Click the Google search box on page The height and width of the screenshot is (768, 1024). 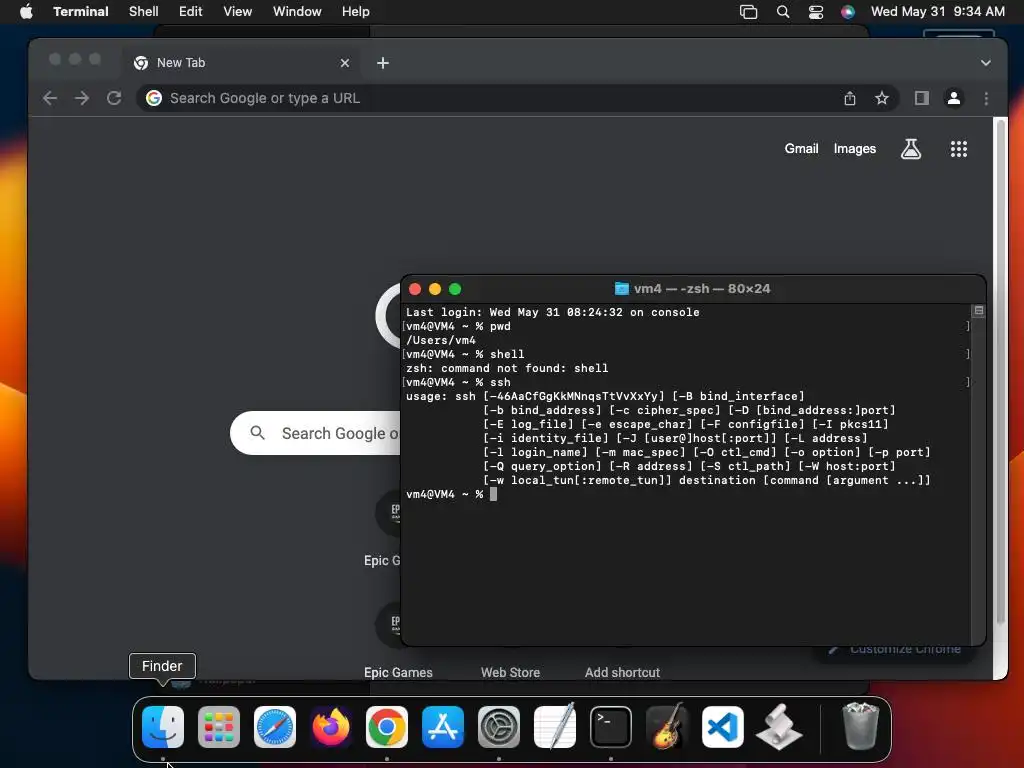coord(315,433)
